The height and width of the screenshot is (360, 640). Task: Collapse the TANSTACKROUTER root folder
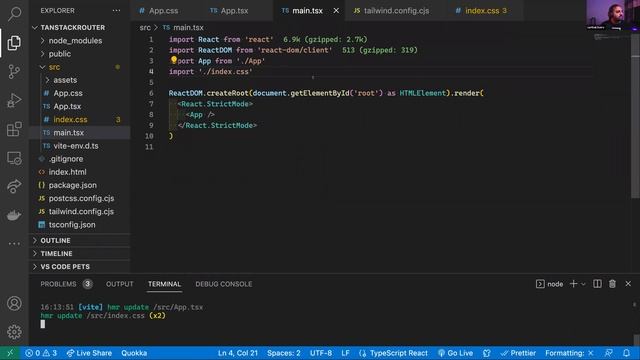pyautogui.click(x=80, y=27)
